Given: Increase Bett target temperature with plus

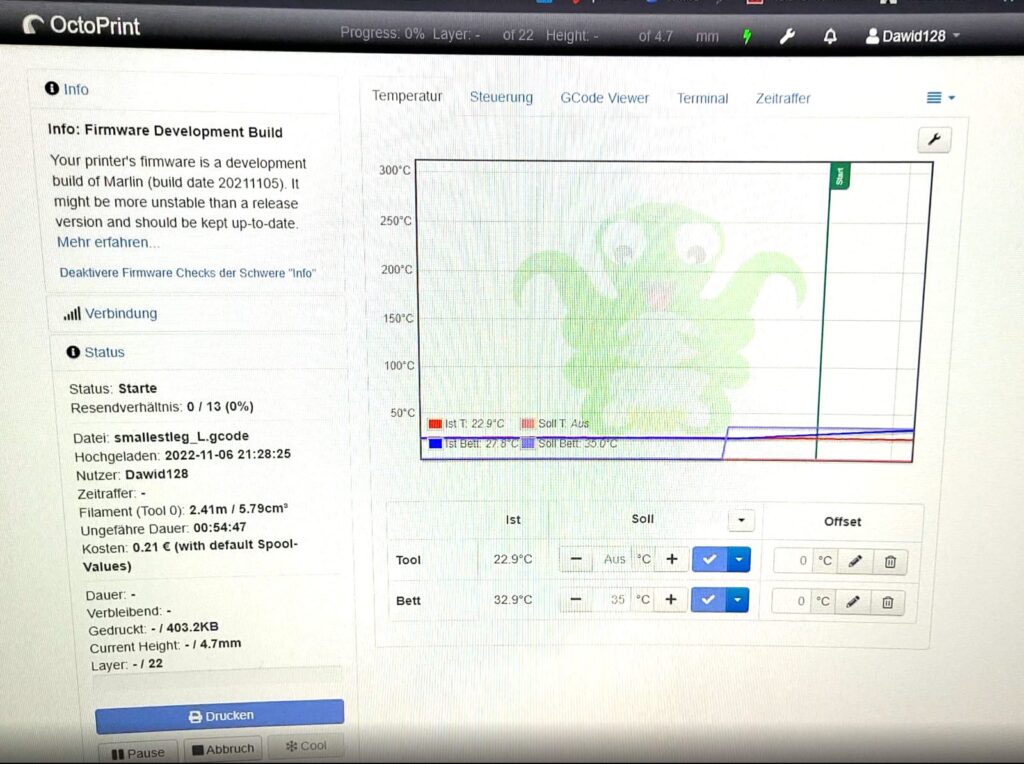Looking at the screenshot, I should [x=671, y=599].
